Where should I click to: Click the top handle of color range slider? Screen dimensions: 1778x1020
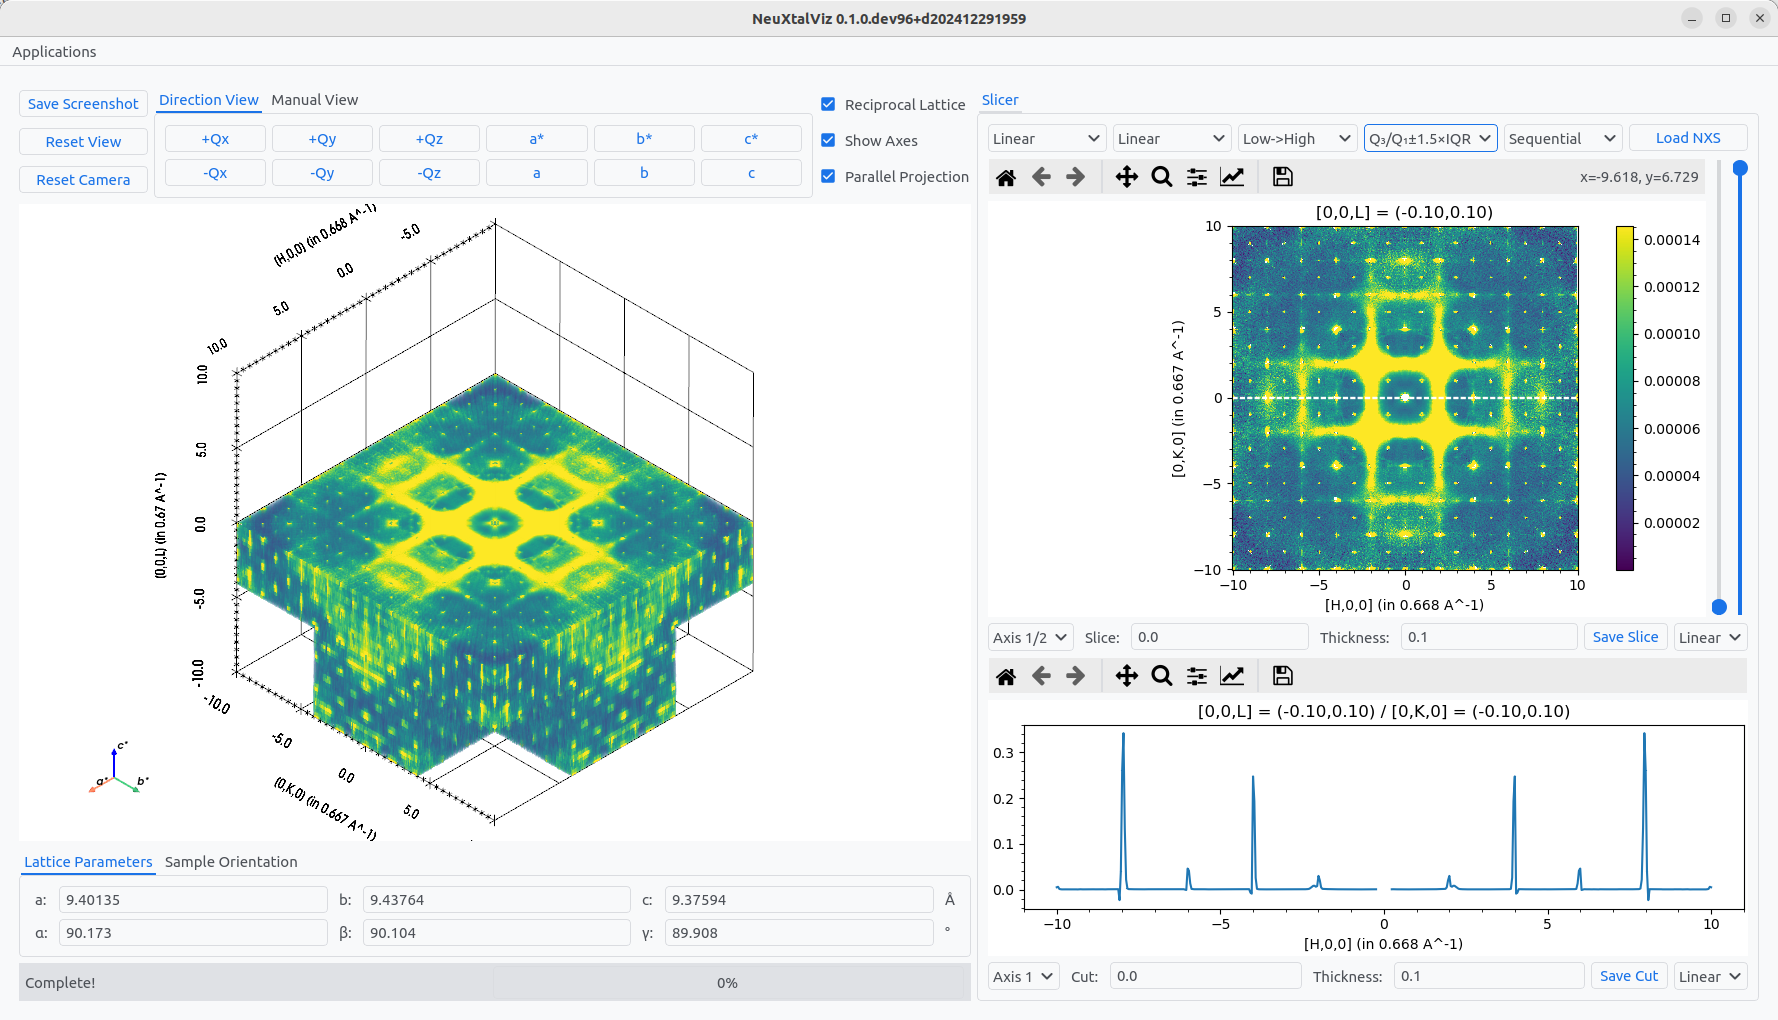(1740, 168)
